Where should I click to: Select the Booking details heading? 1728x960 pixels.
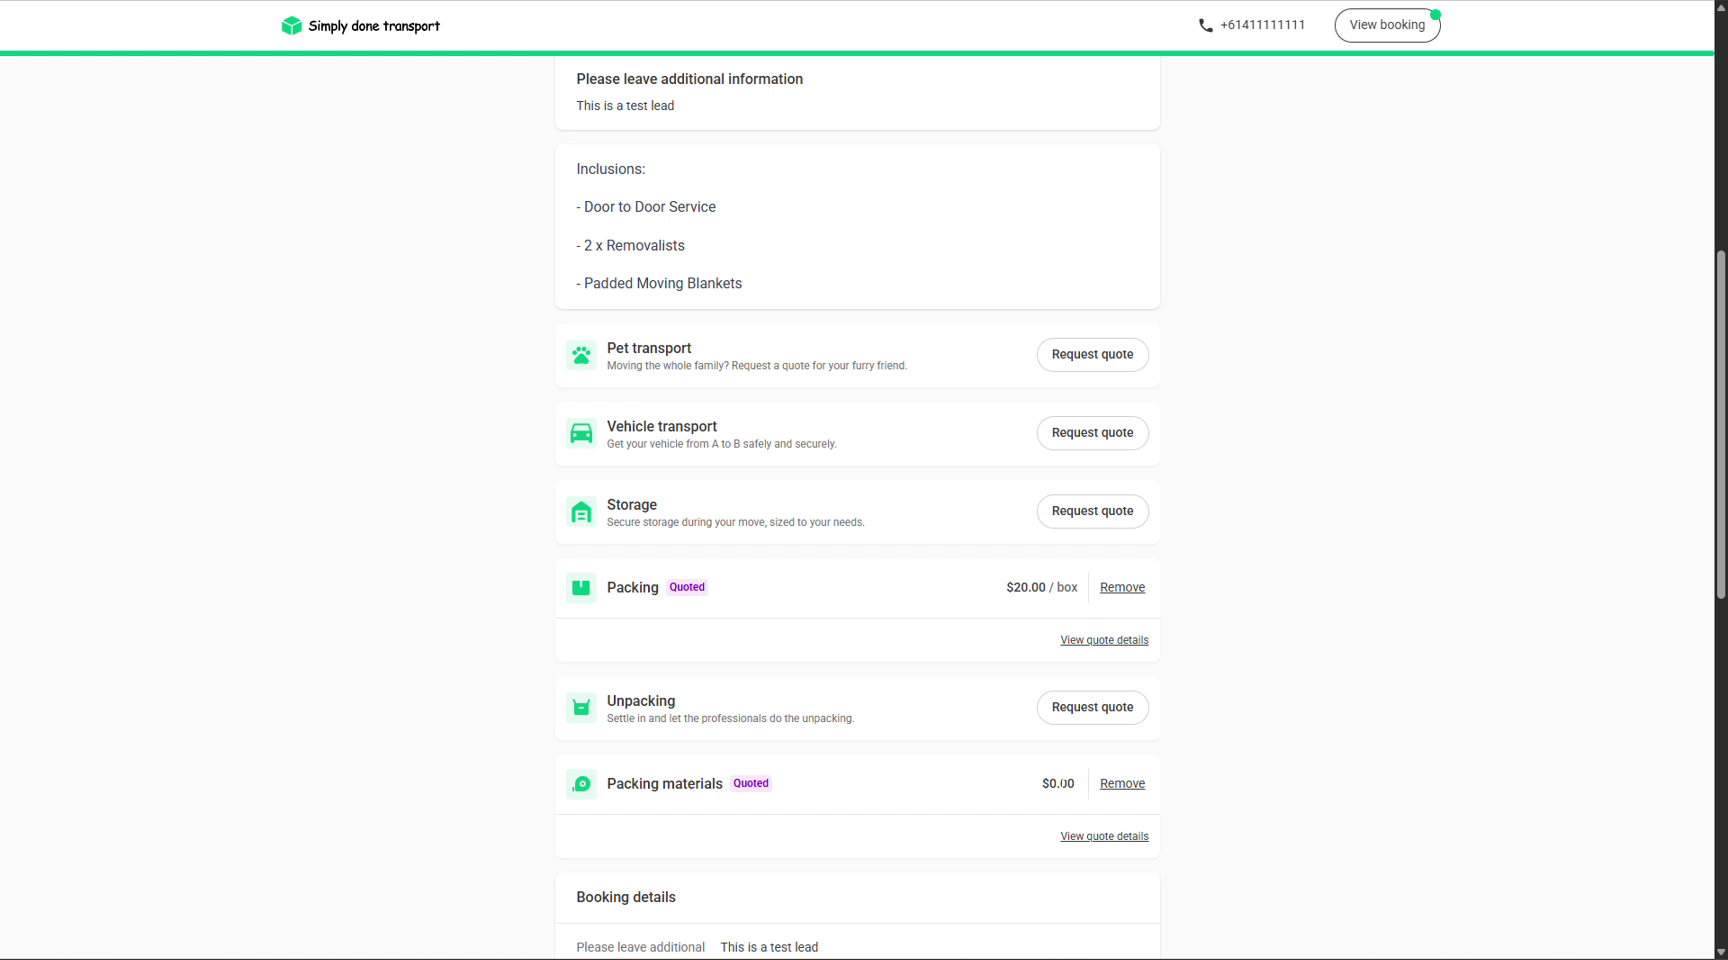point(626,897)
